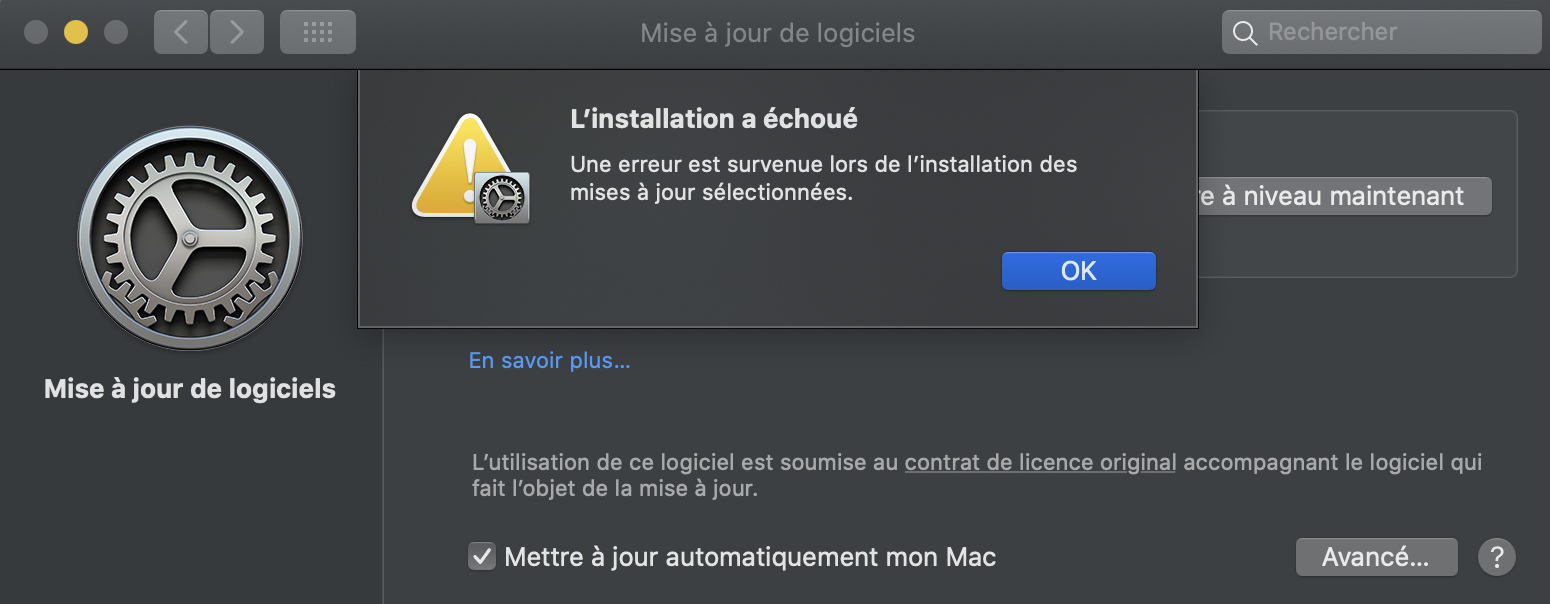Go back with the left arrow button
This screenshot has height=604, width=1550.
click(x=181, y=32)
